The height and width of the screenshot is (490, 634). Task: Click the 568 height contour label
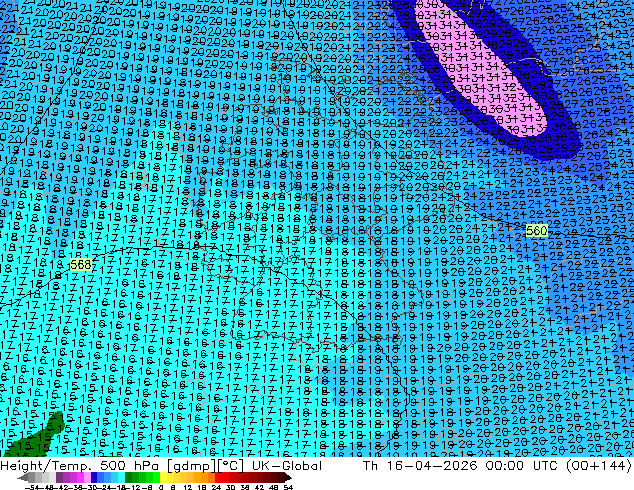coord(81,265)
